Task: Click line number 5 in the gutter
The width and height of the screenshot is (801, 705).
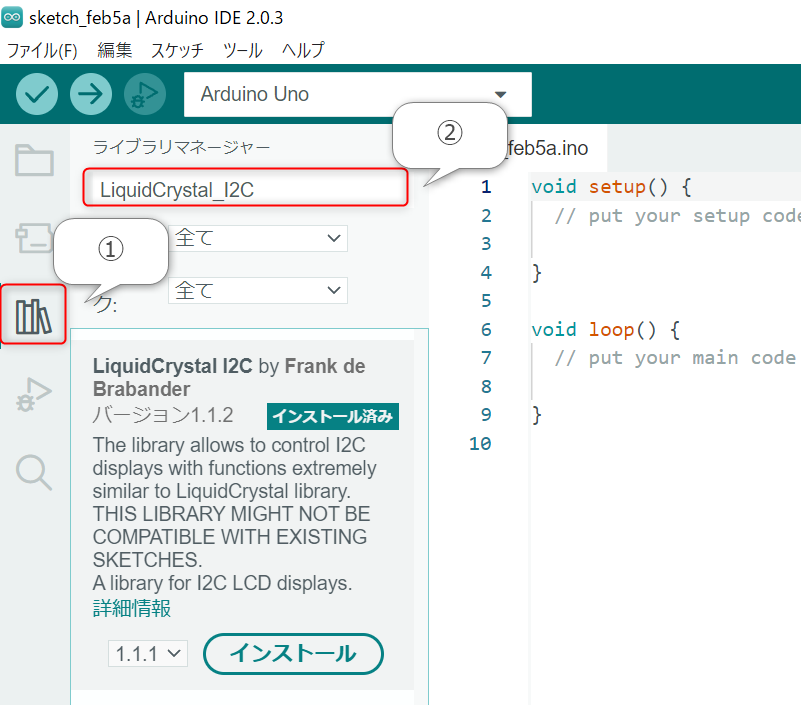Action: [486, 301]
